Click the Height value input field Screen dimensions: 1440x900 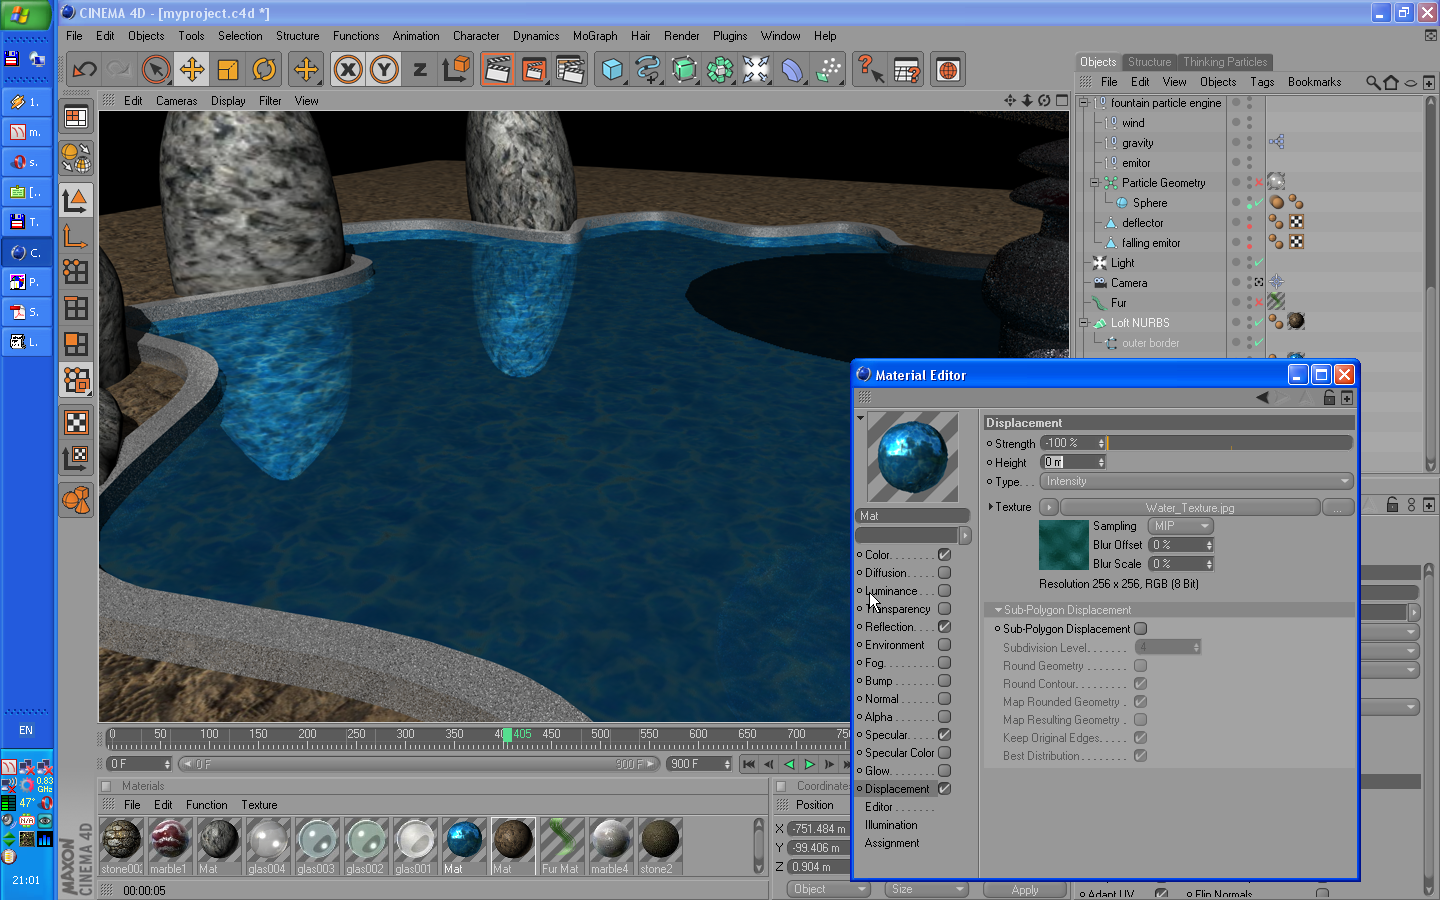click(1069, 462)
